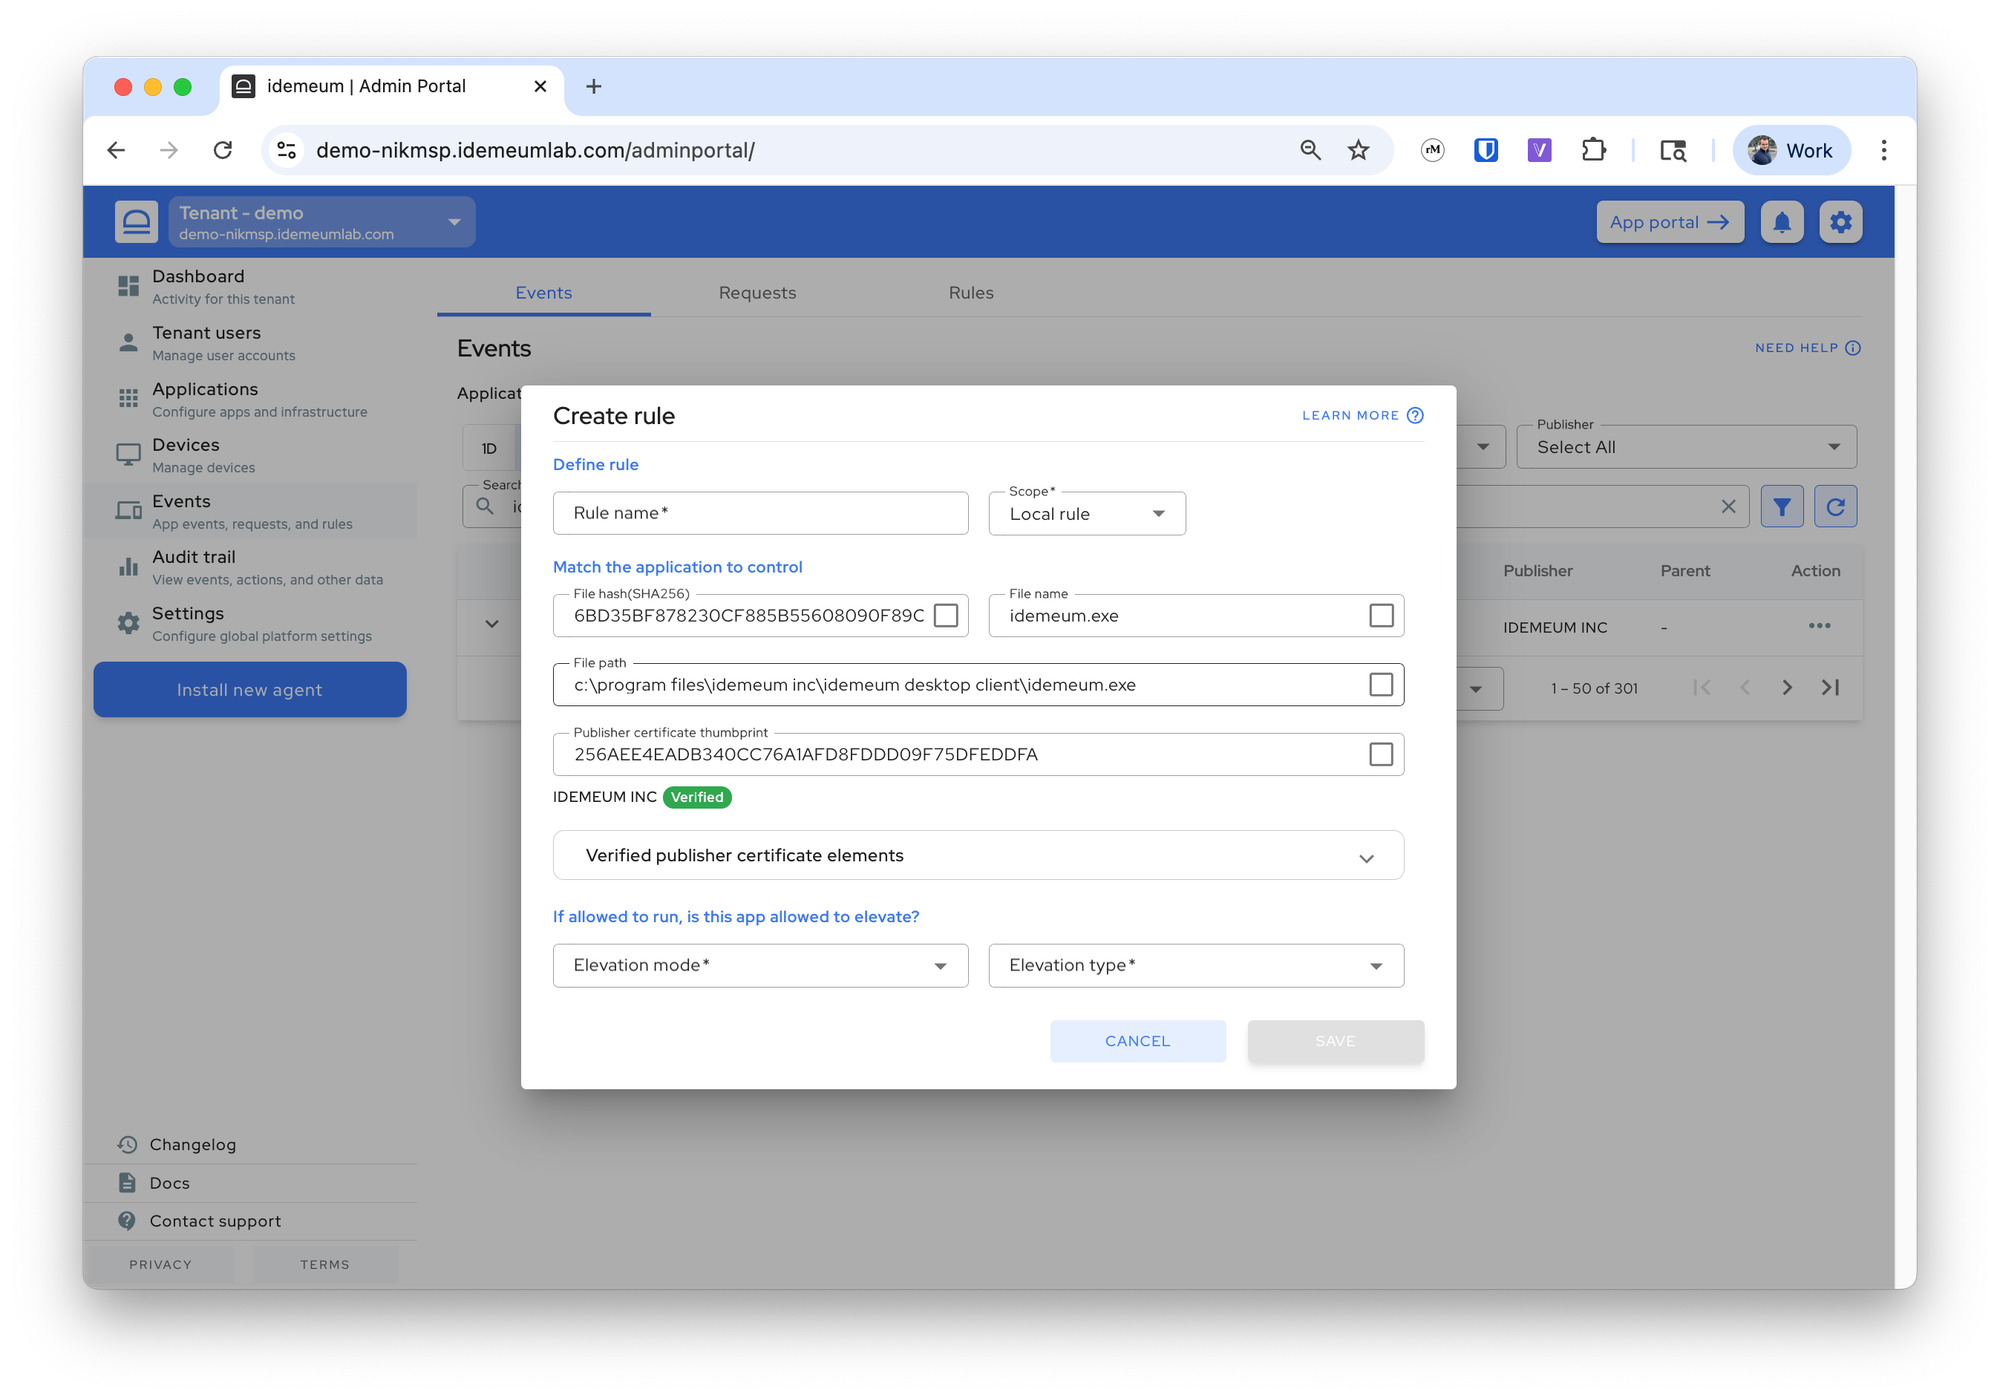
Task: Click the refresh events icon button
Action: tap(1836, 507)
